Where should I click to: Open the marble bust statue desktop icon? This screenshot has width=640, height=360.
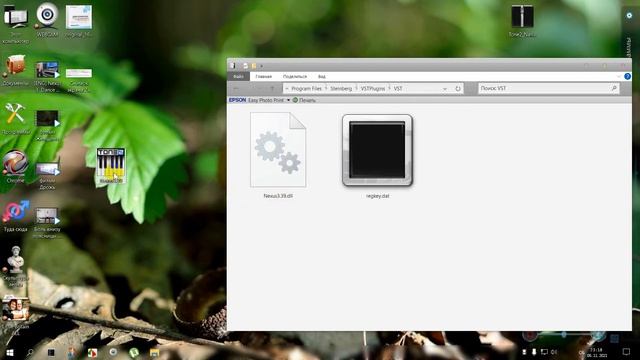(16, 265)
